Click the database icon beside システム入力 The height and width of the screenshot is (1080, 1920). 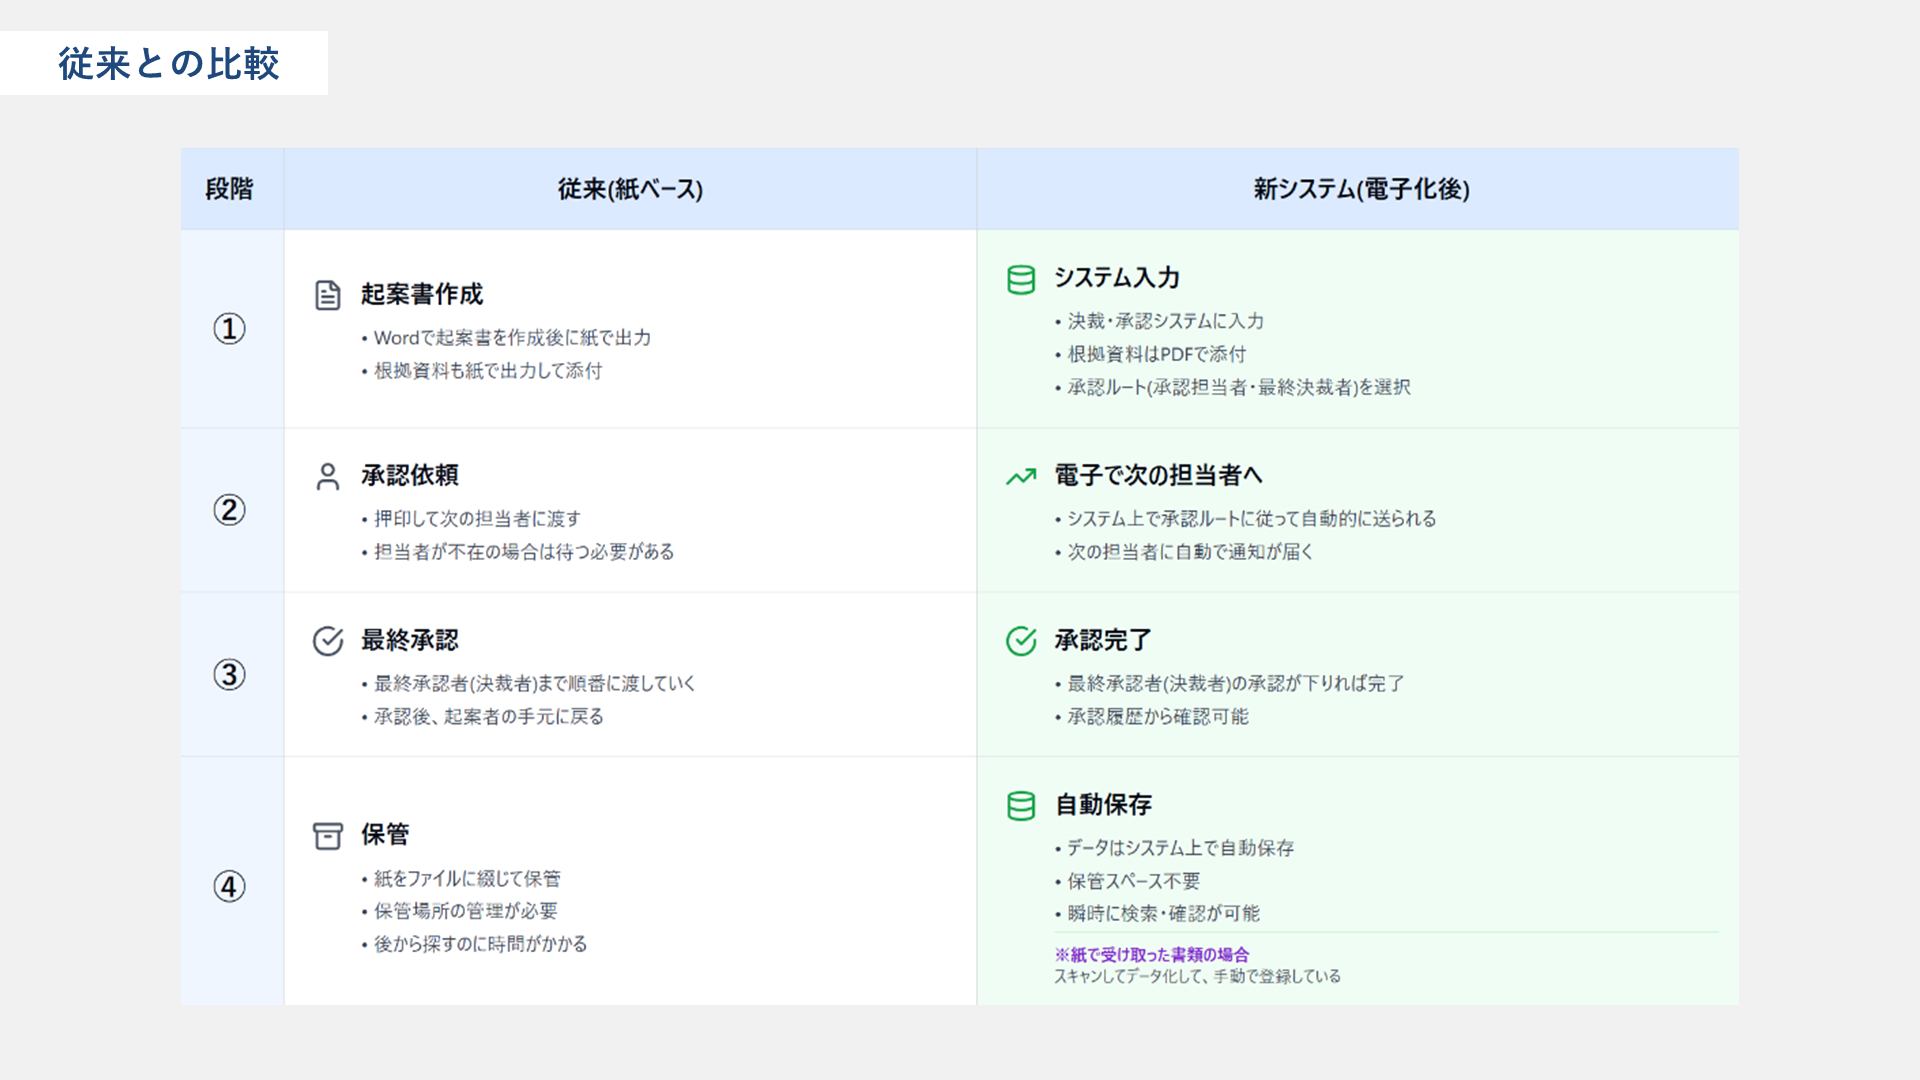[1021, 280]
